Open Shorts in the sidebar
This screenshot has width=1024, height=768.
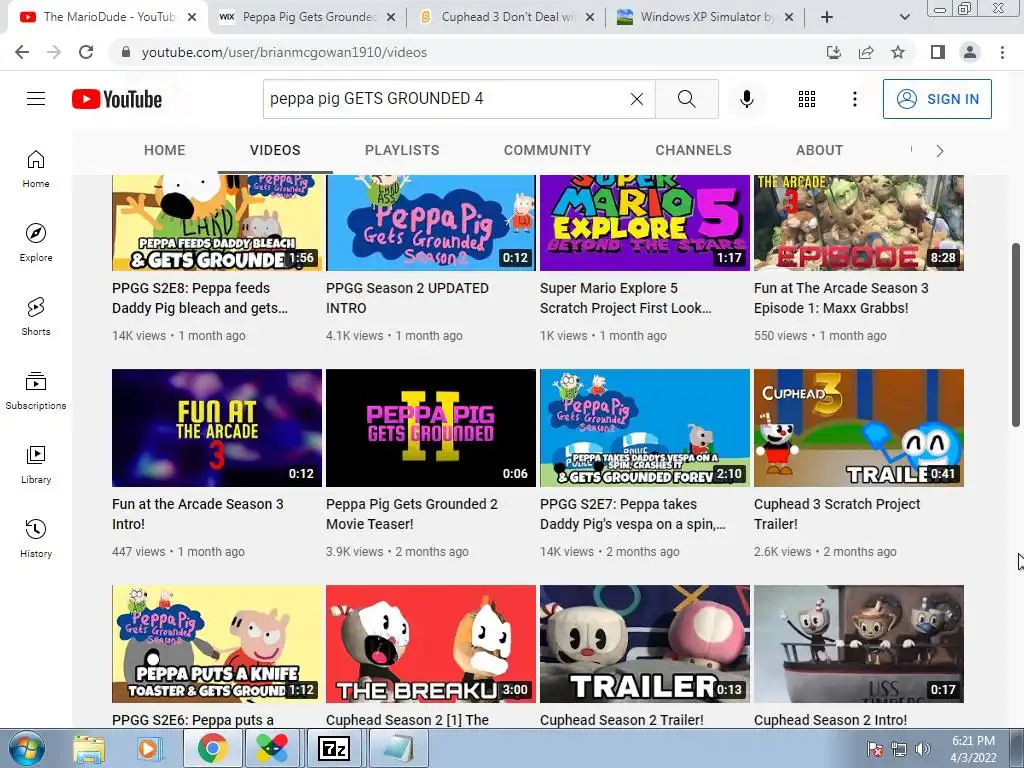(x=36, y=317)
